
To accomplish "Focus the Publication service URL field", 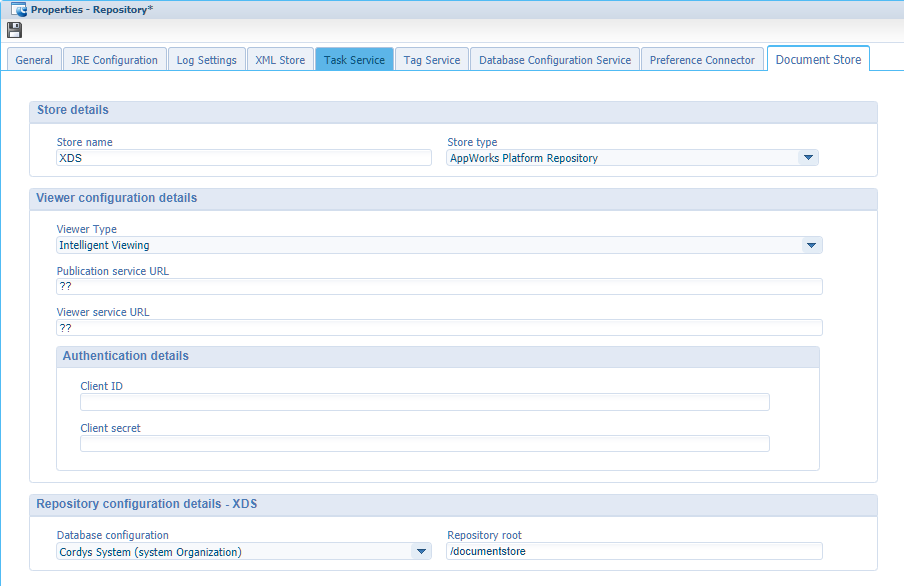I will [x=439, y=287].
